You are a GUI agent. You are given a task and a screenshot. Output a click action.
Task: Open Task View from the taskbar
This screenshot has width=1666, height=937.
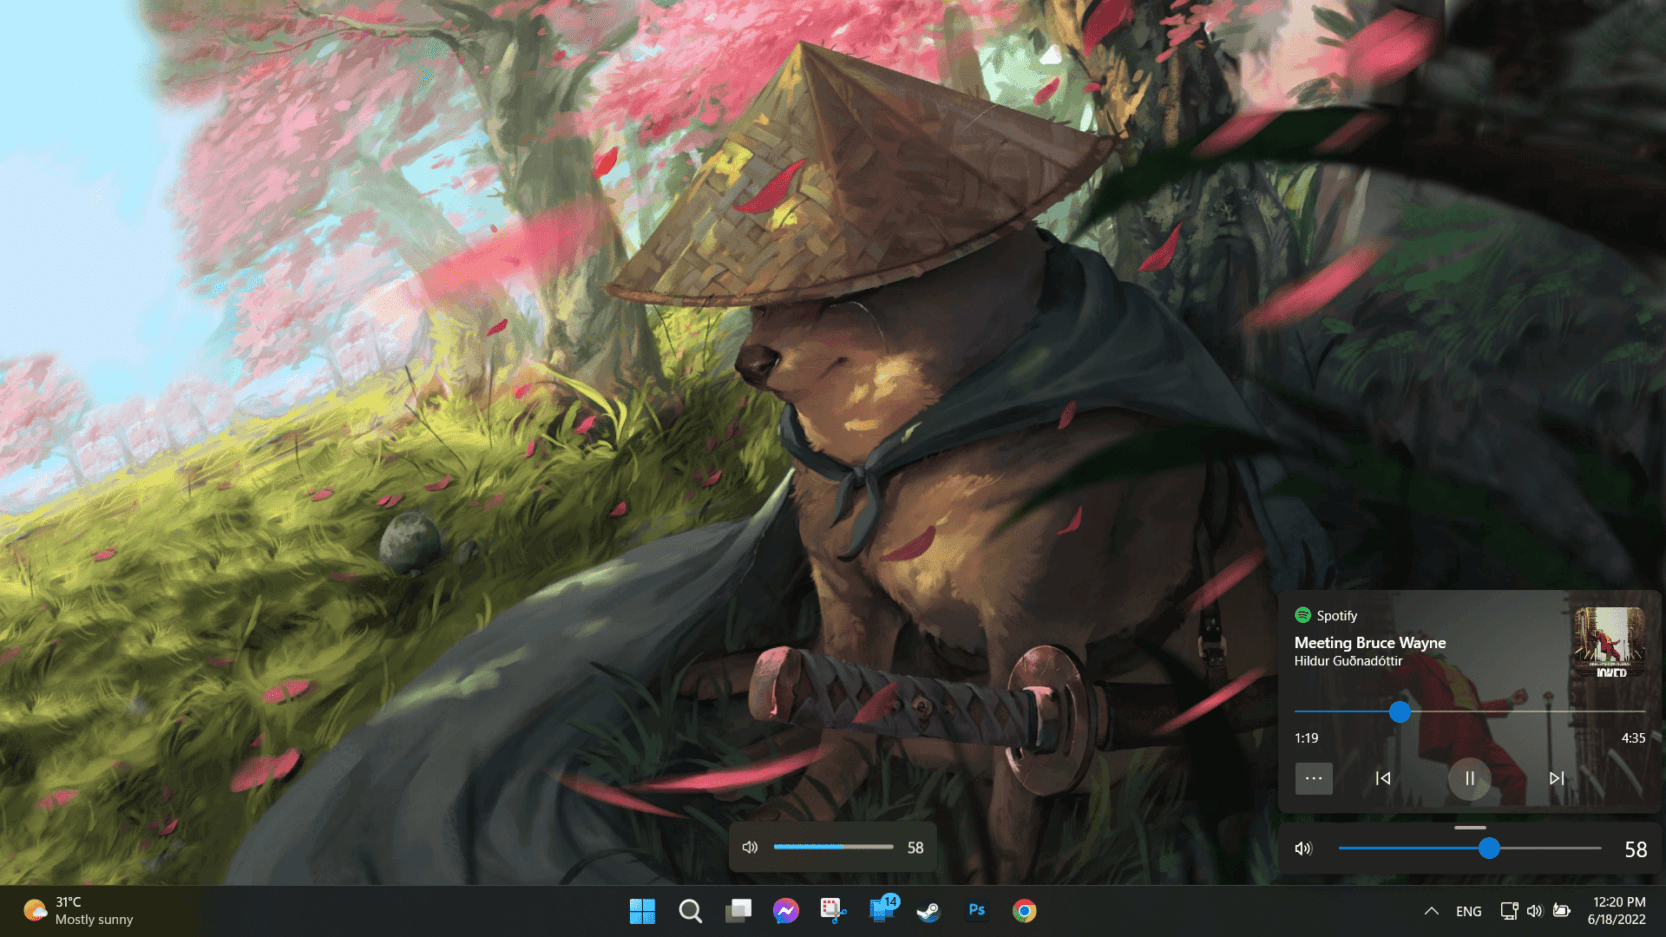pos(738,911)
